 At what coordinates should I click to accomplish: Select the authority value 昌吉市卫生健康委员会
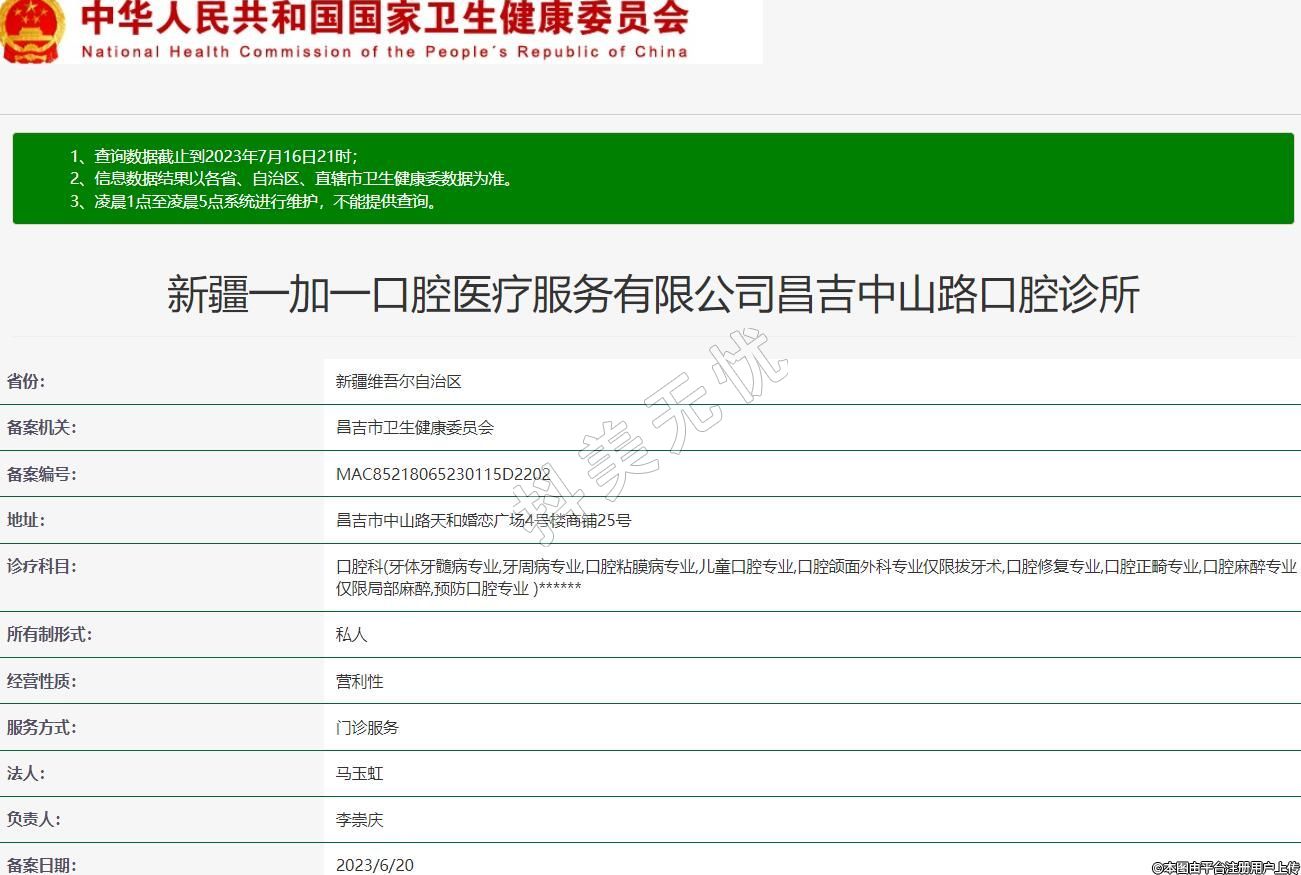(x=414, y=428)
